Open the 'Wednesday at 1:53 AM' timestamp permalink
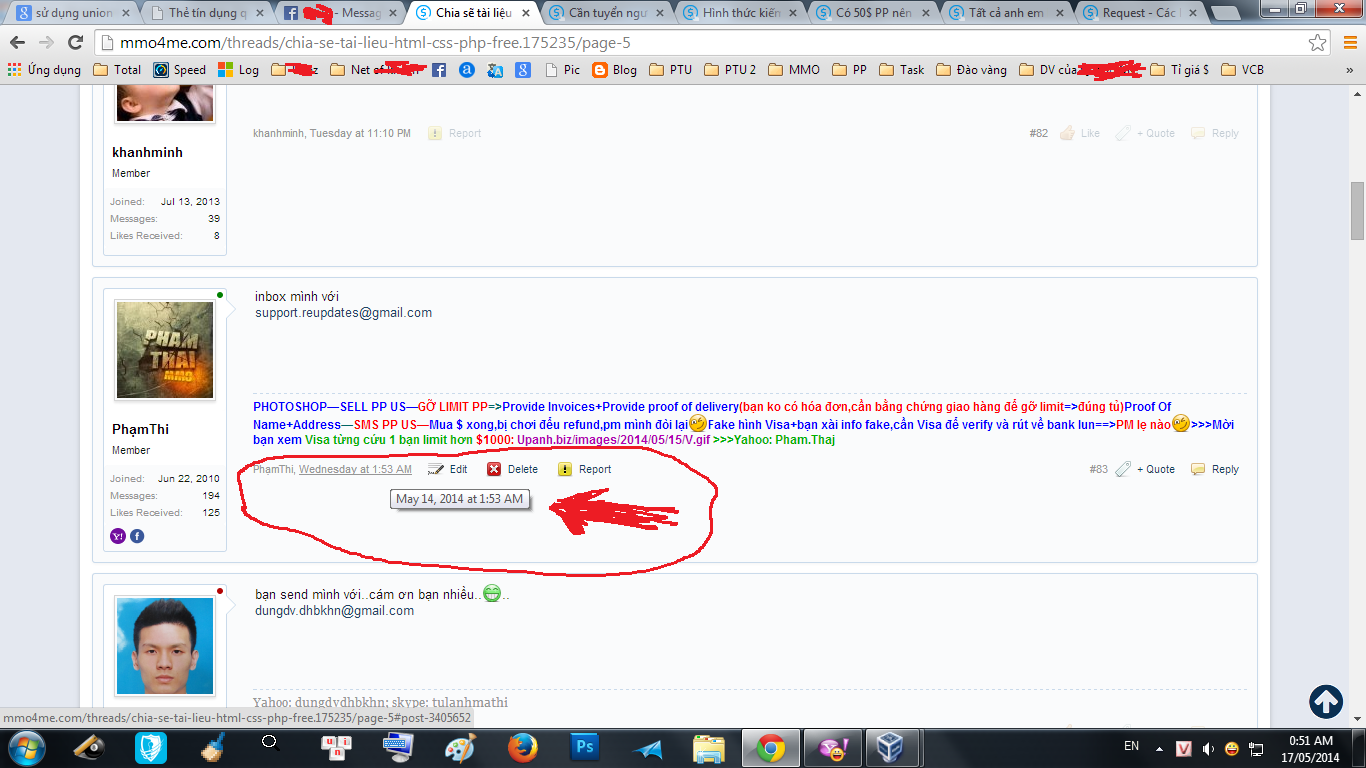 pos(355,469)
